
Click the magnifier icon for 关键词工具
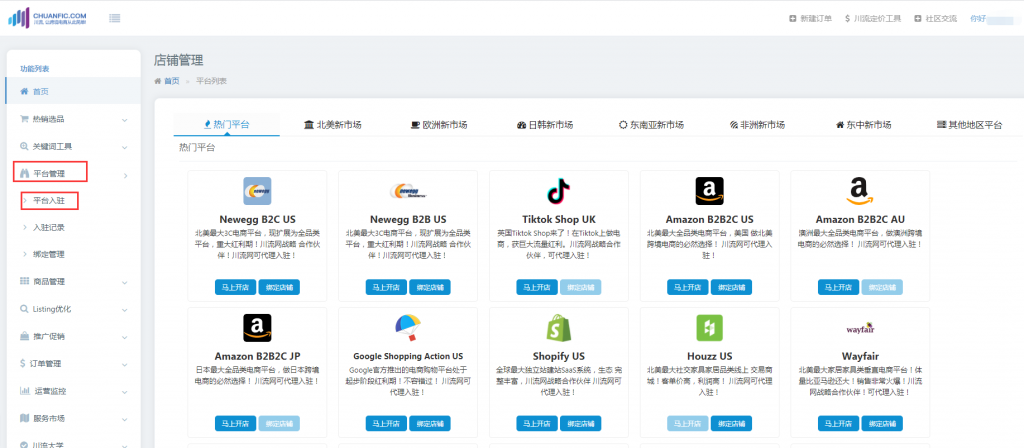(24, 146)
